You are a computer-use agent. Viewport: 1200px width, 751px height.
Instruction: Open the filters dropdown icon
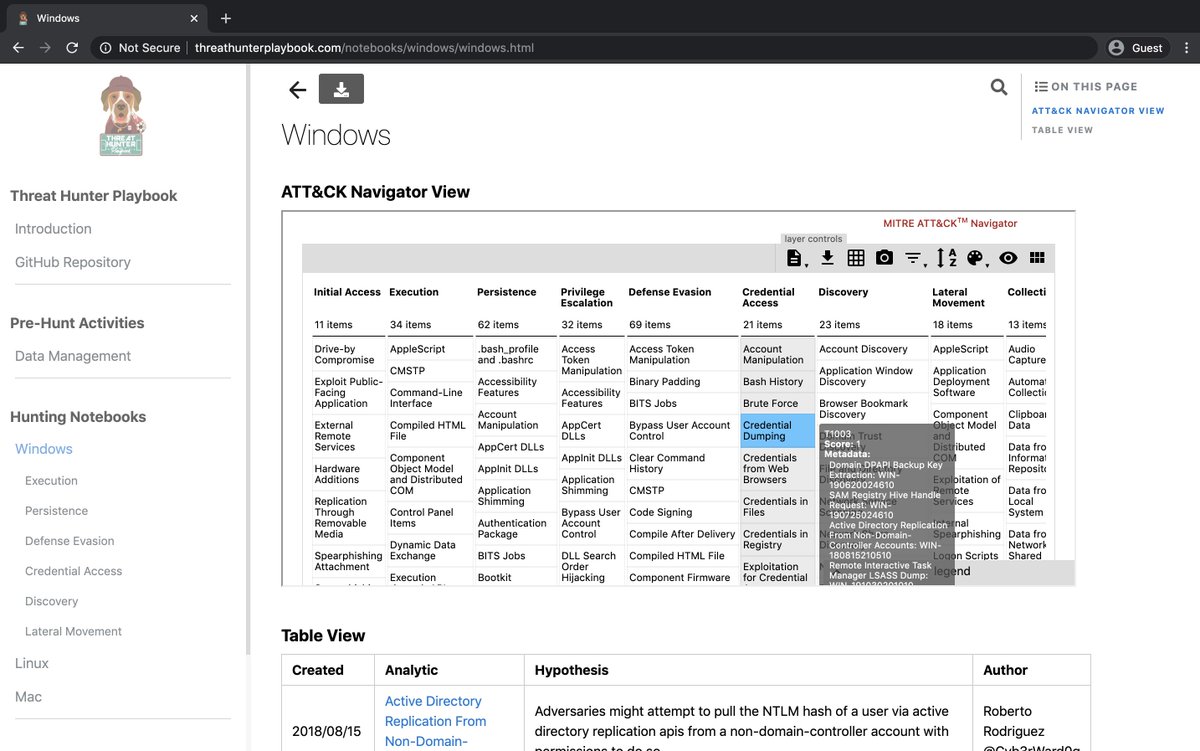point(914,258)
